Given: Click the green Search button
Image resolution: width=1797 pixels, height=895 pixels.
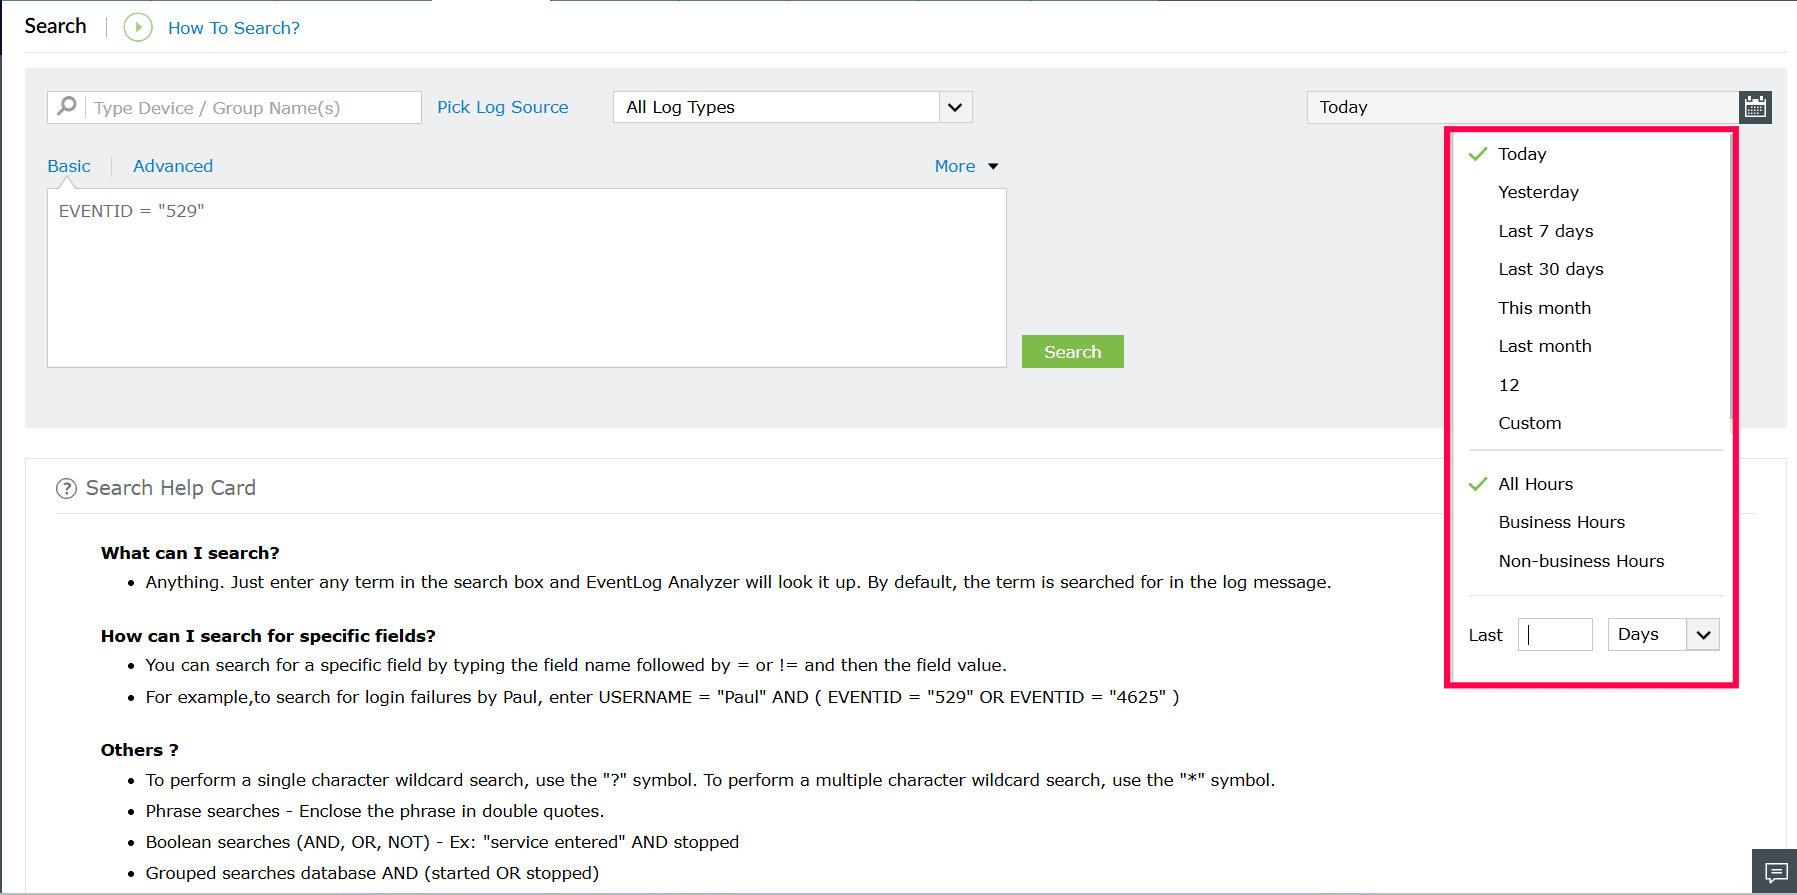Looking at the screenshot, I should point(1073,352).
